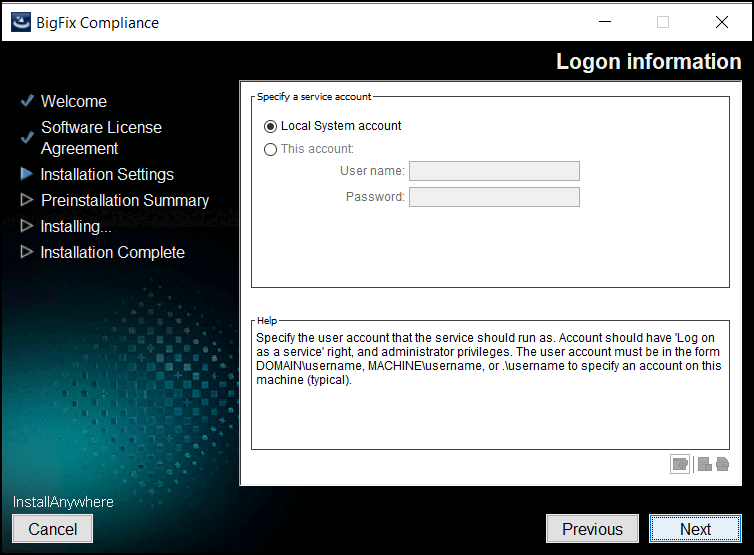Go back with the Previous button
Screen dimensions: 754x555
592,529
